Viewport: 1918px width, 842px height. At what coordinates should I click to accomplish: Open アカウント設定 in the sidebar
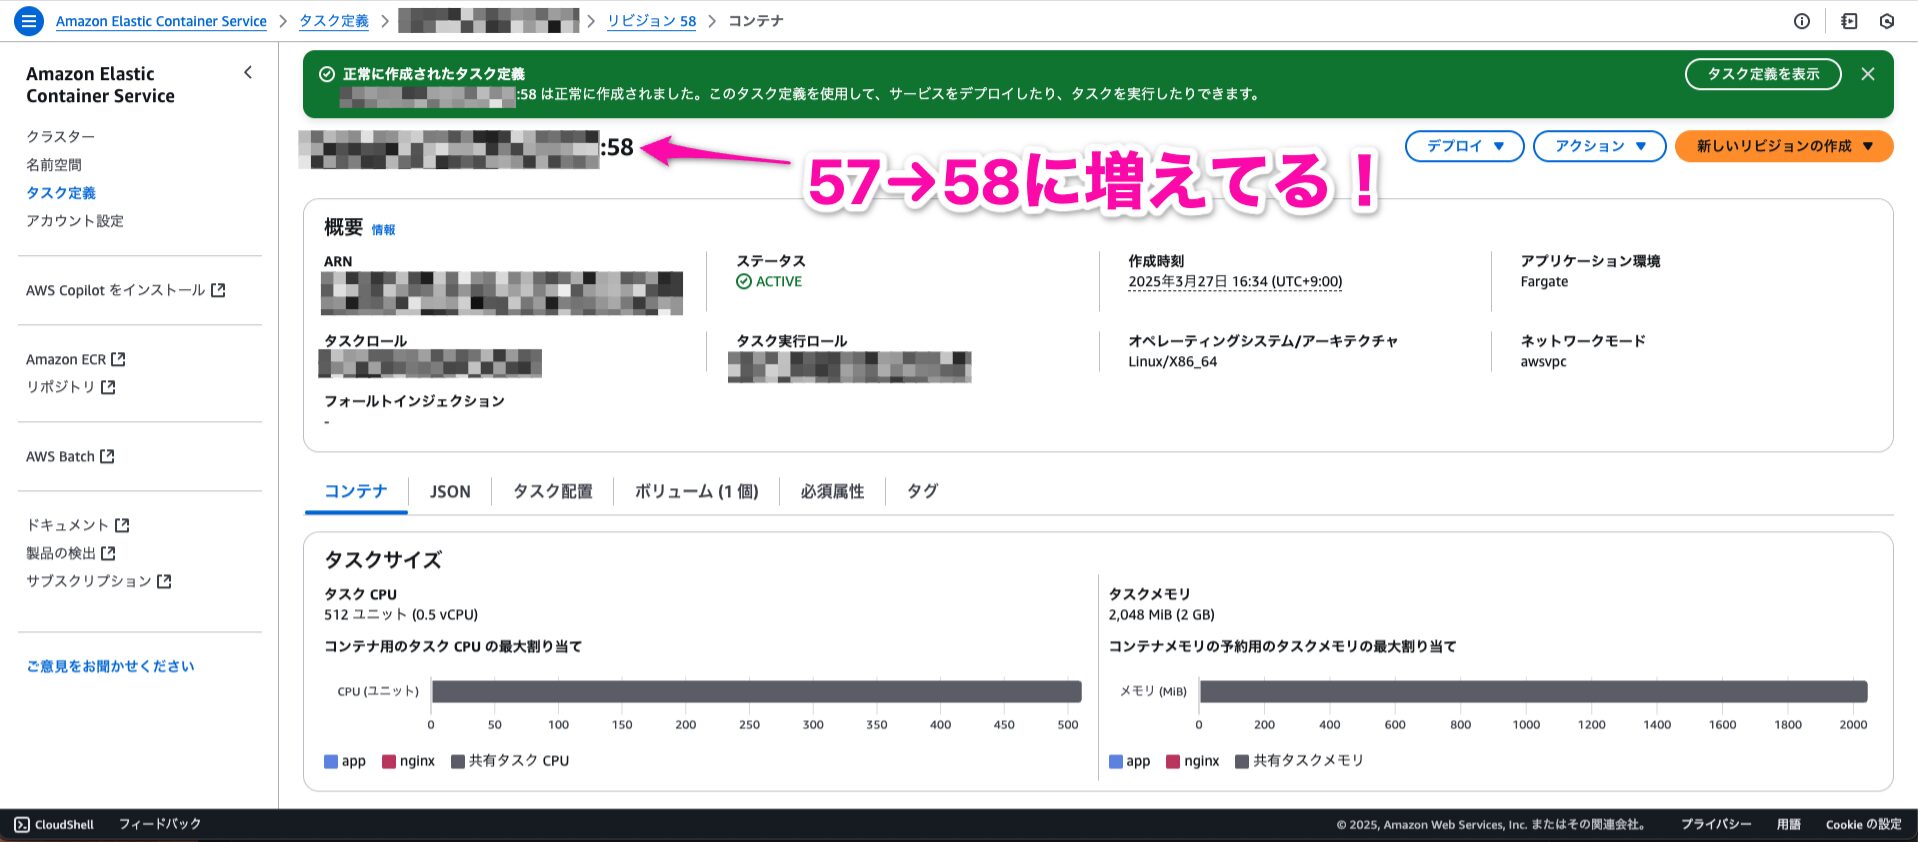[x=75, y=220]
